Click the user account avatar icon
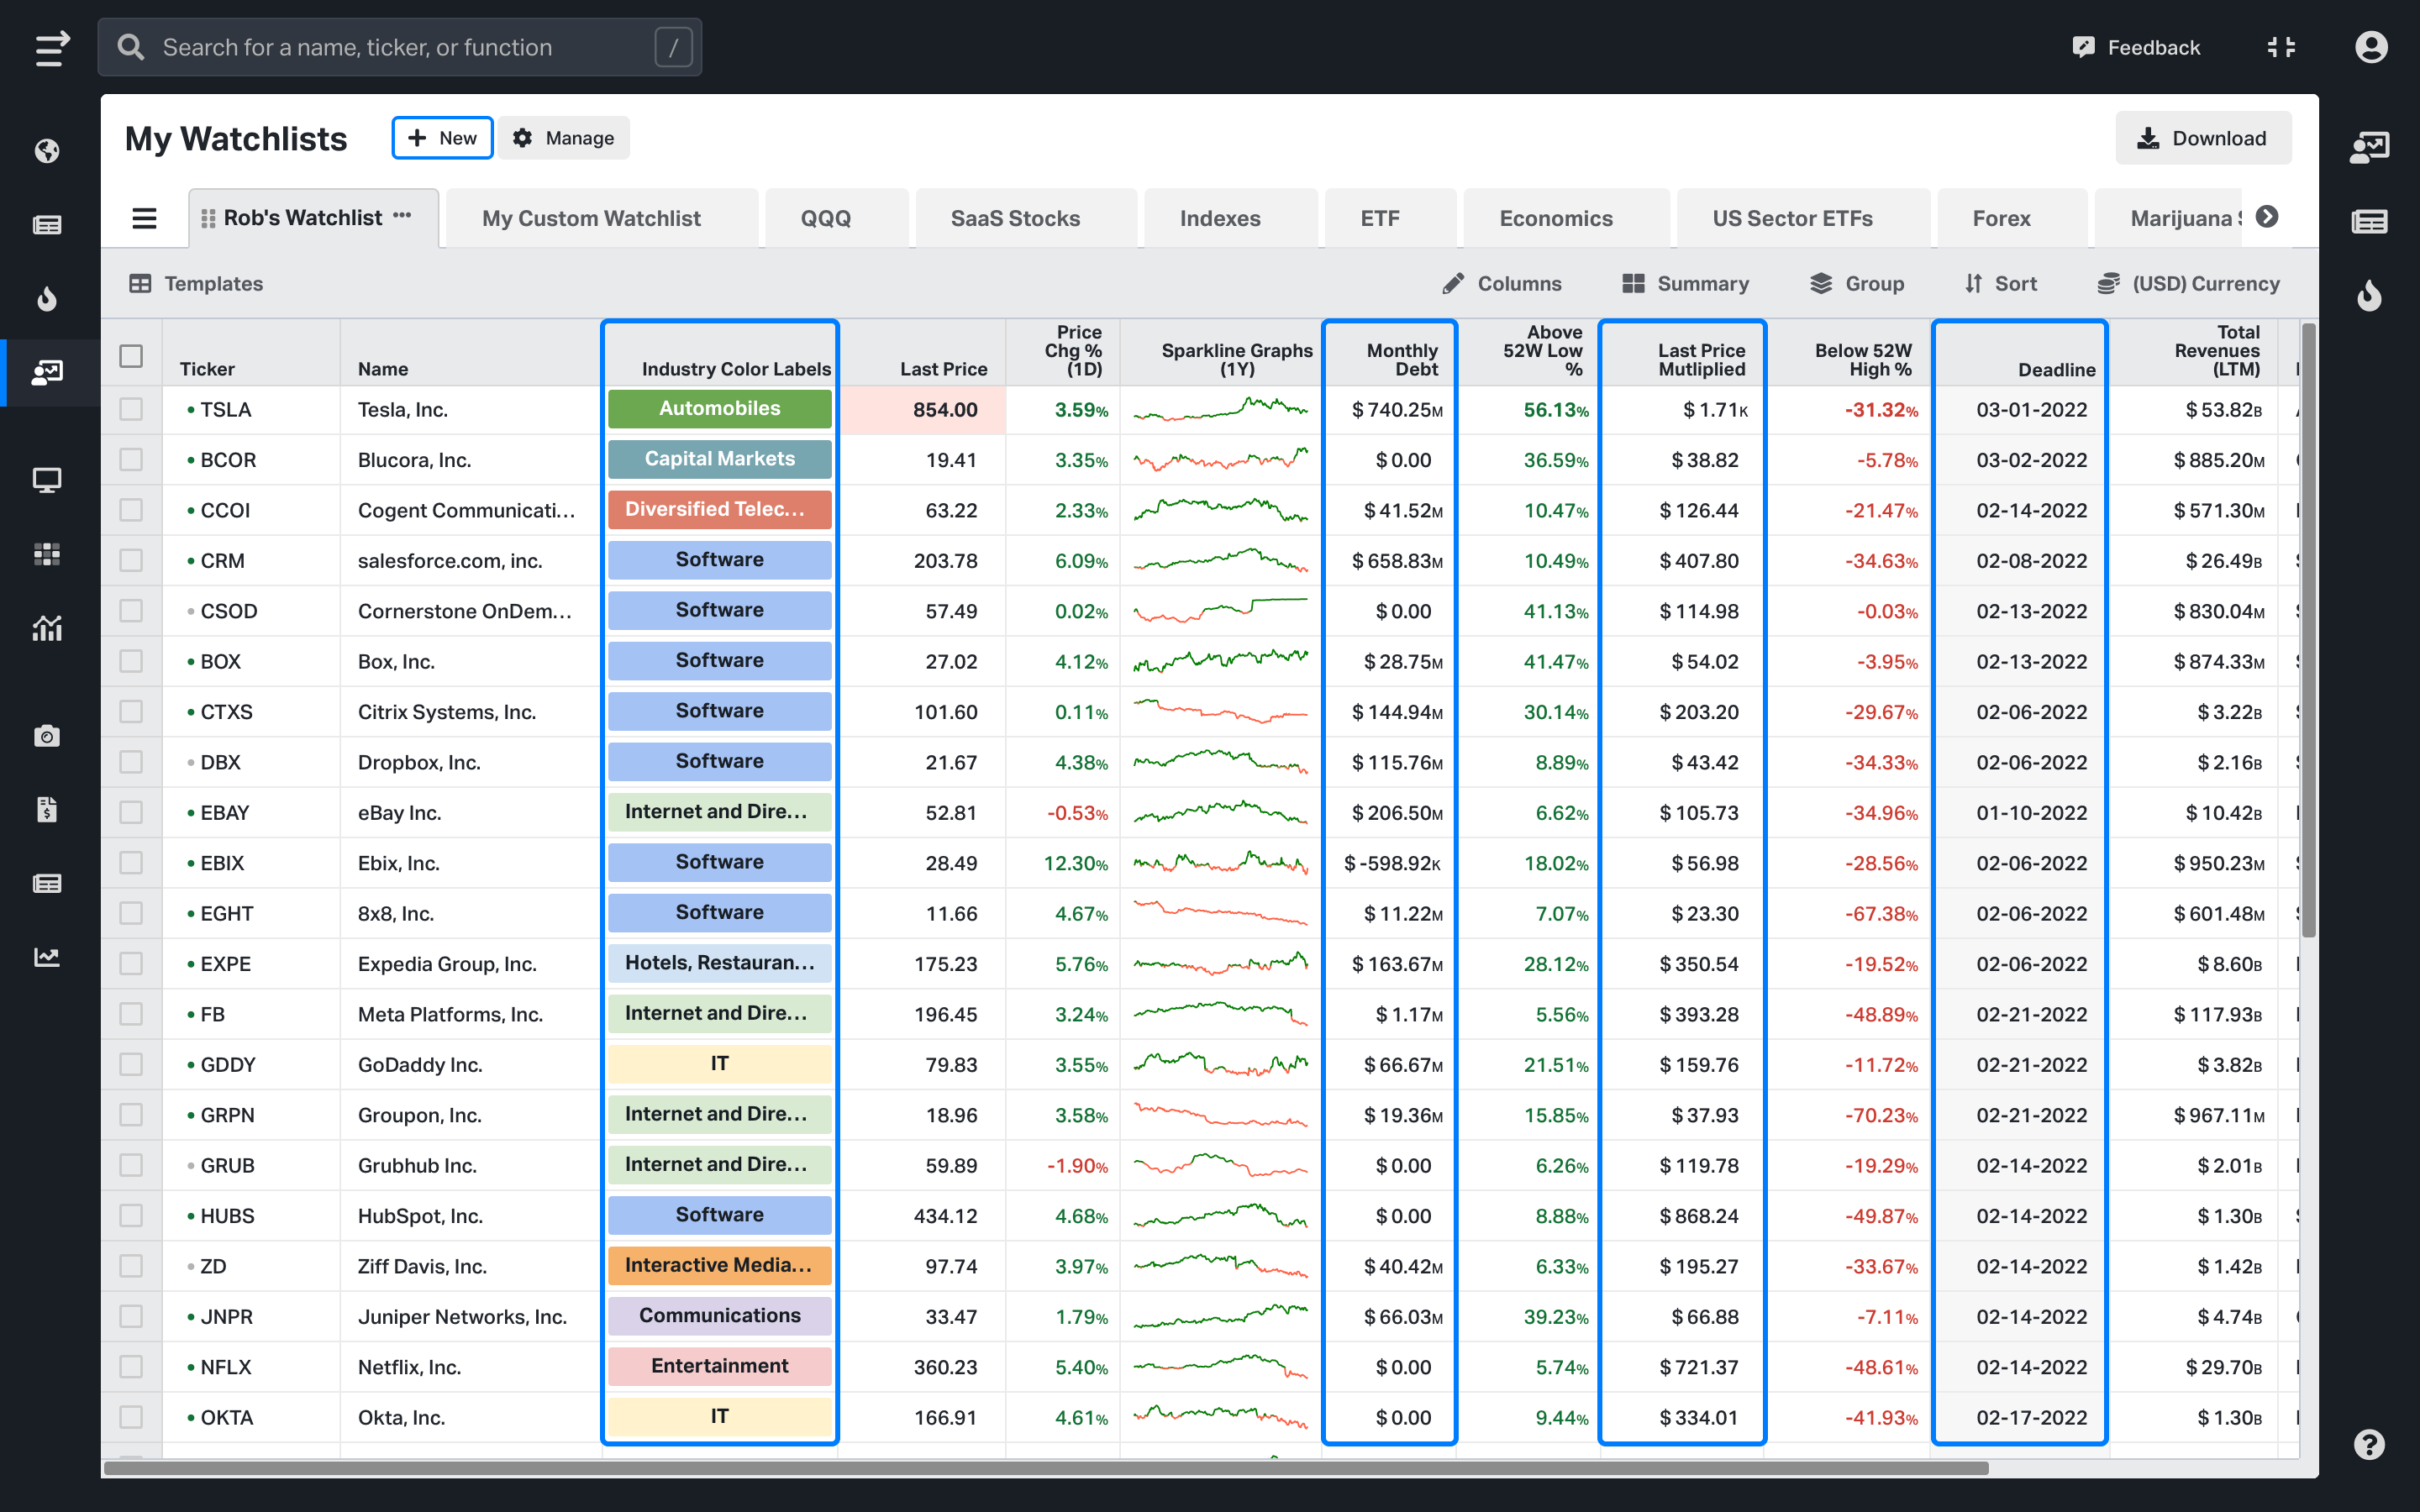The width and height of the screenshot is (2420, 1512). pos(2371,47)
